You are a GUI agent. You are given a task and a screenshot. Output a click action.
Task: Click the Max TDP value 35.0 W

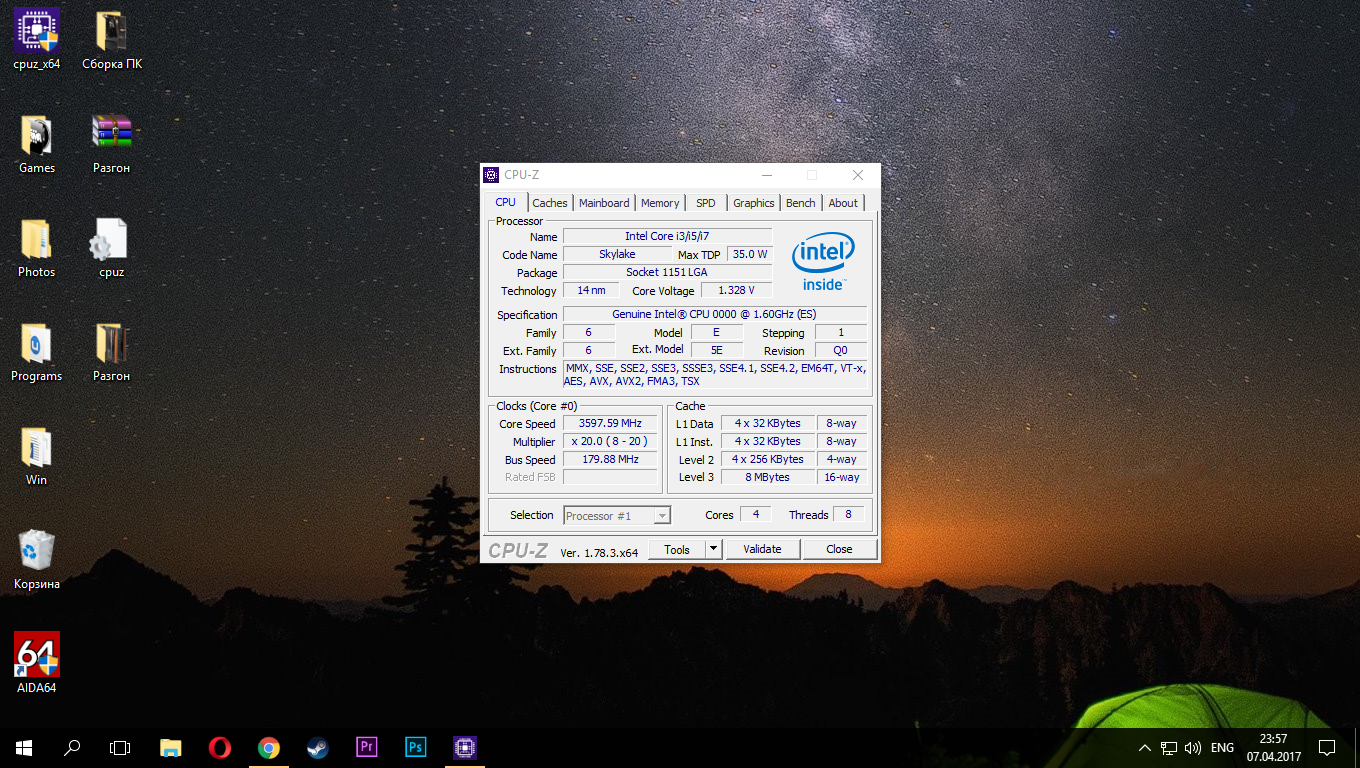point(750,254)
